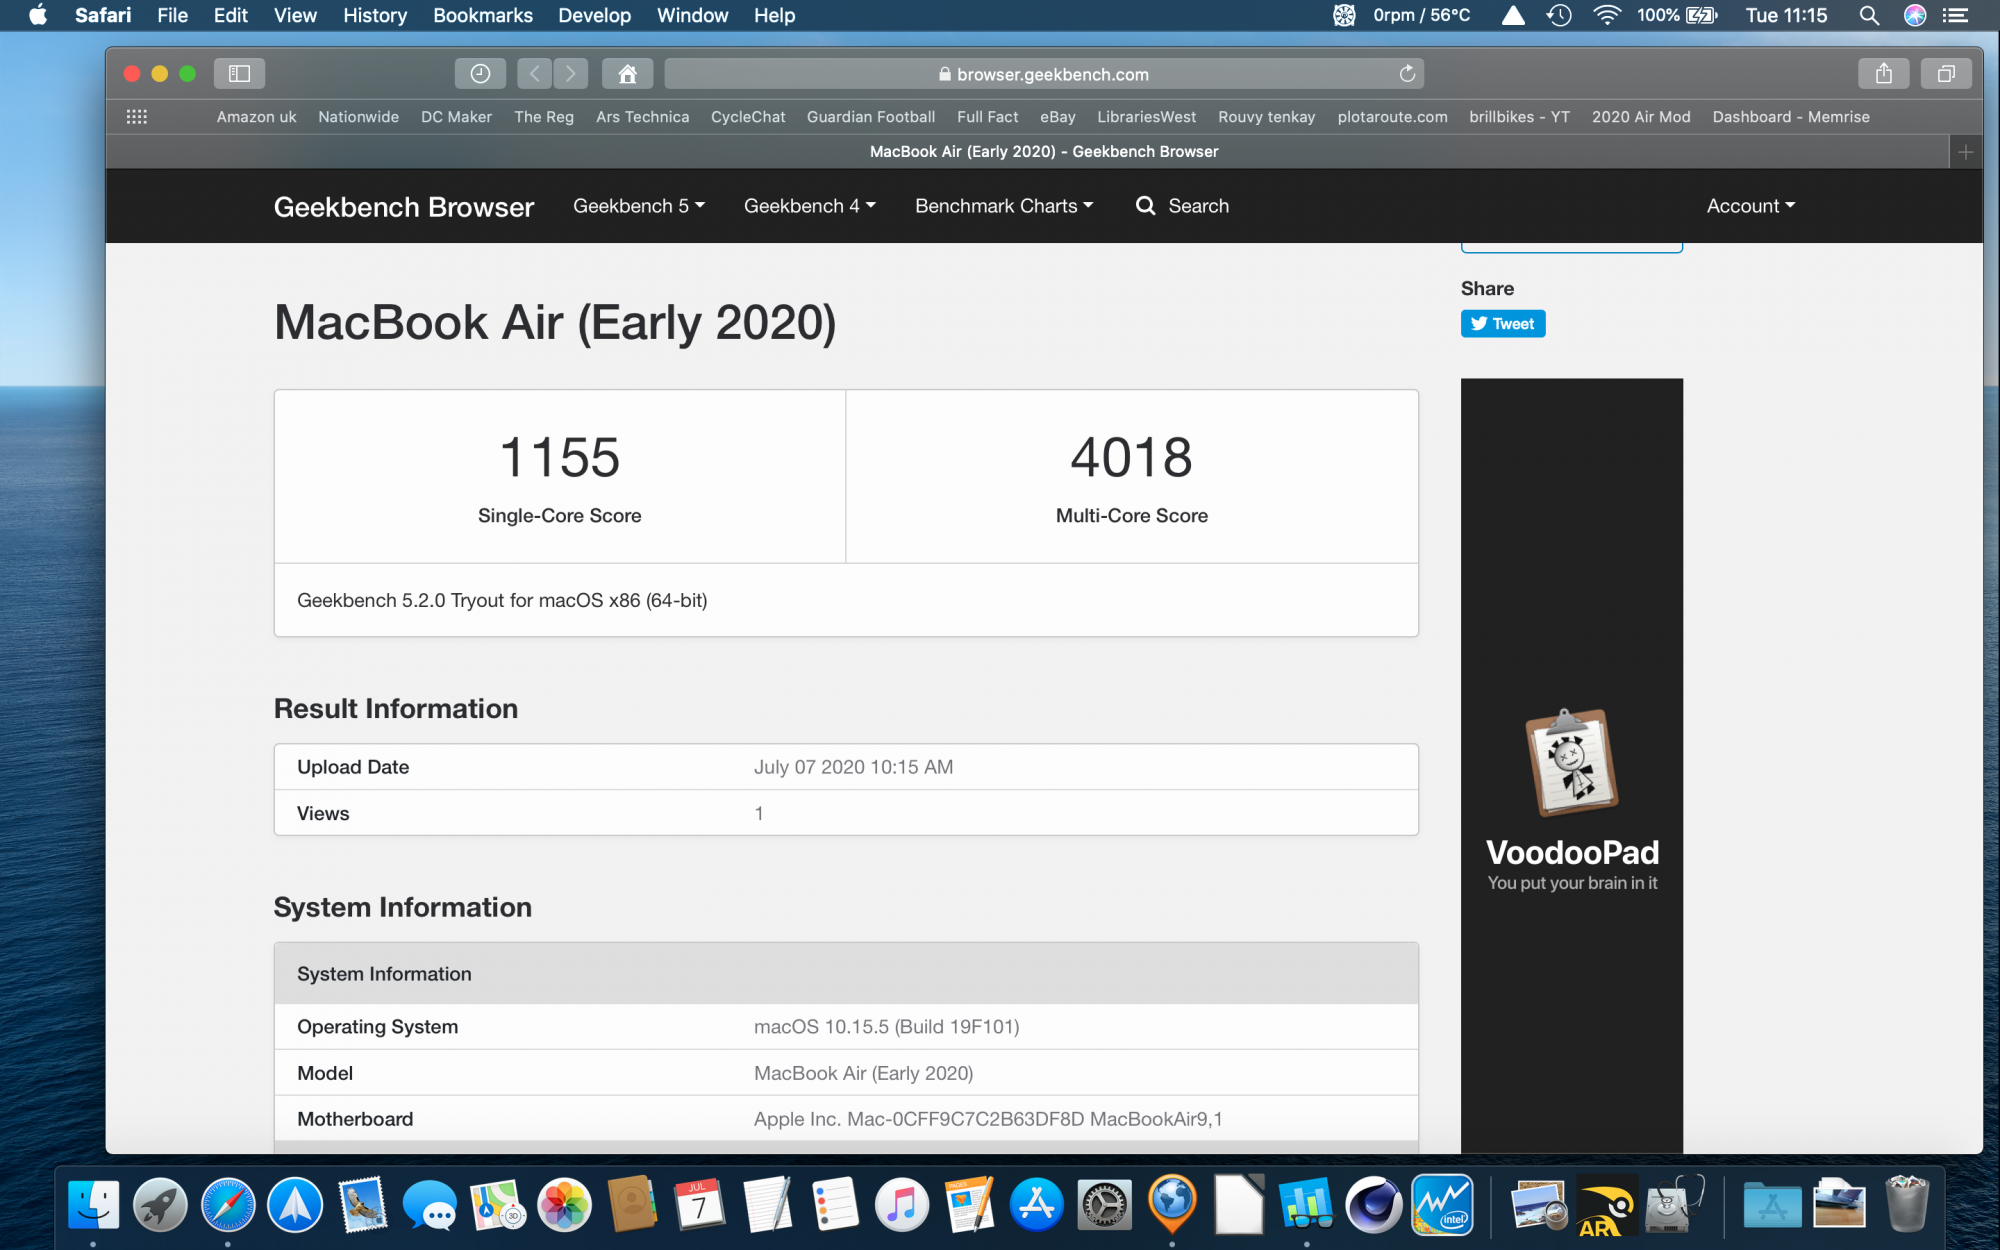
Task: Go back to previous page
Action: coord(535,74)
